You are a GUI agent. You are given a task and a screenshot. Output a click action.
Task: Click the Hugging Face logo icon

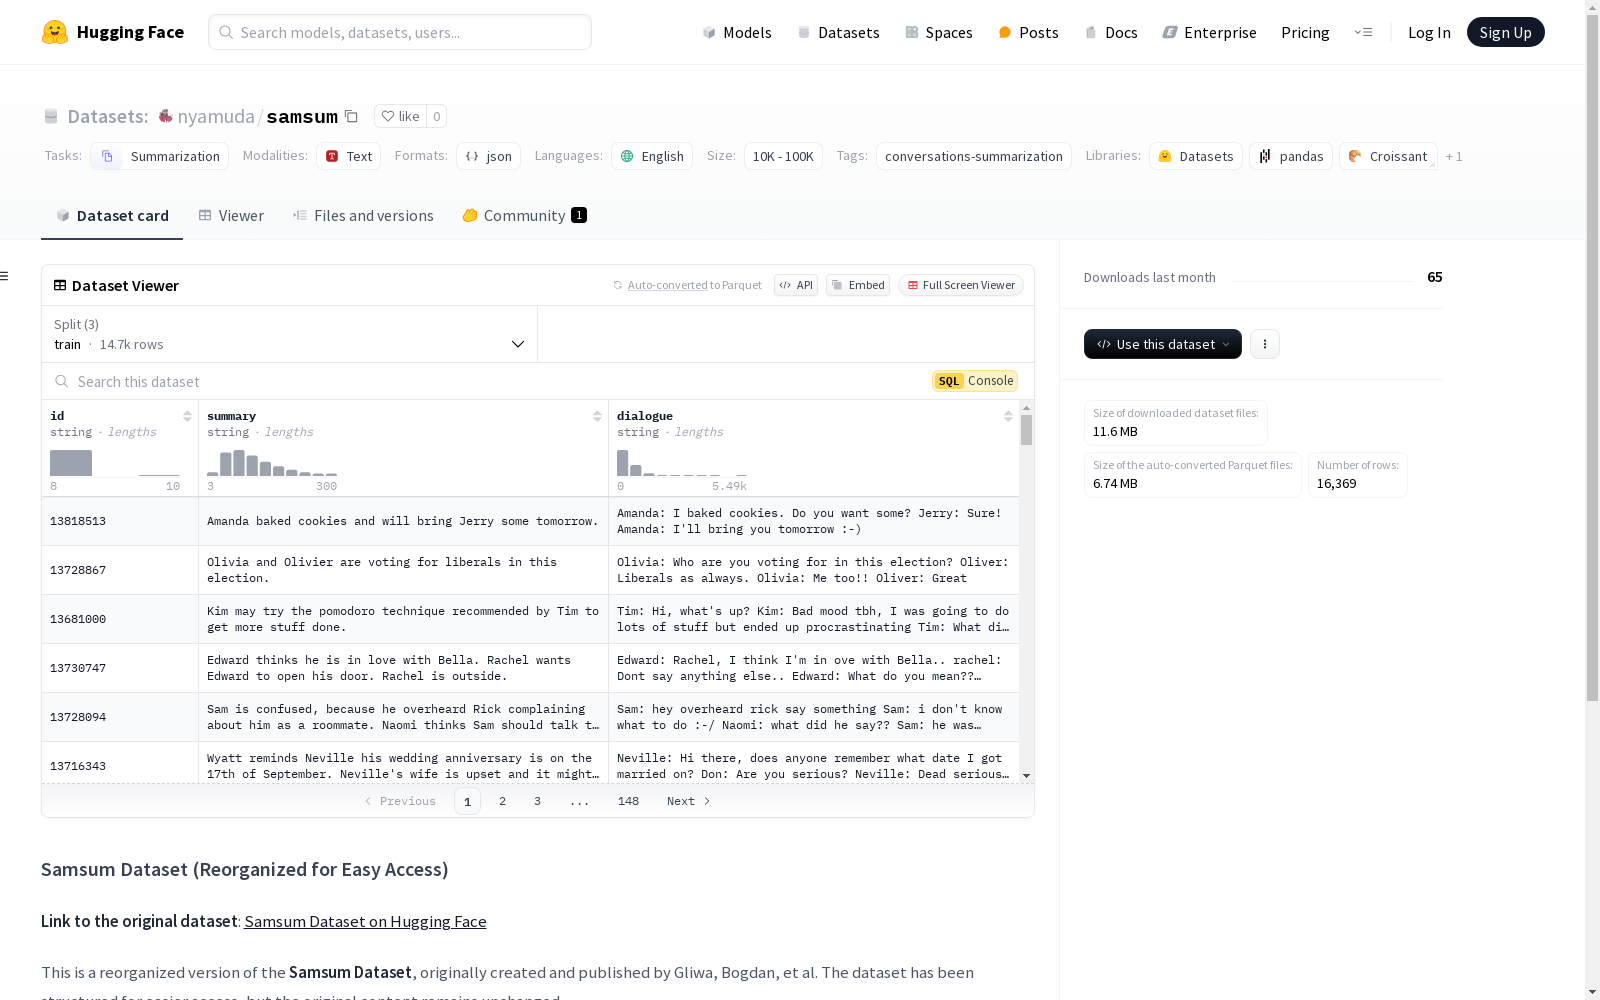point(55,32)
